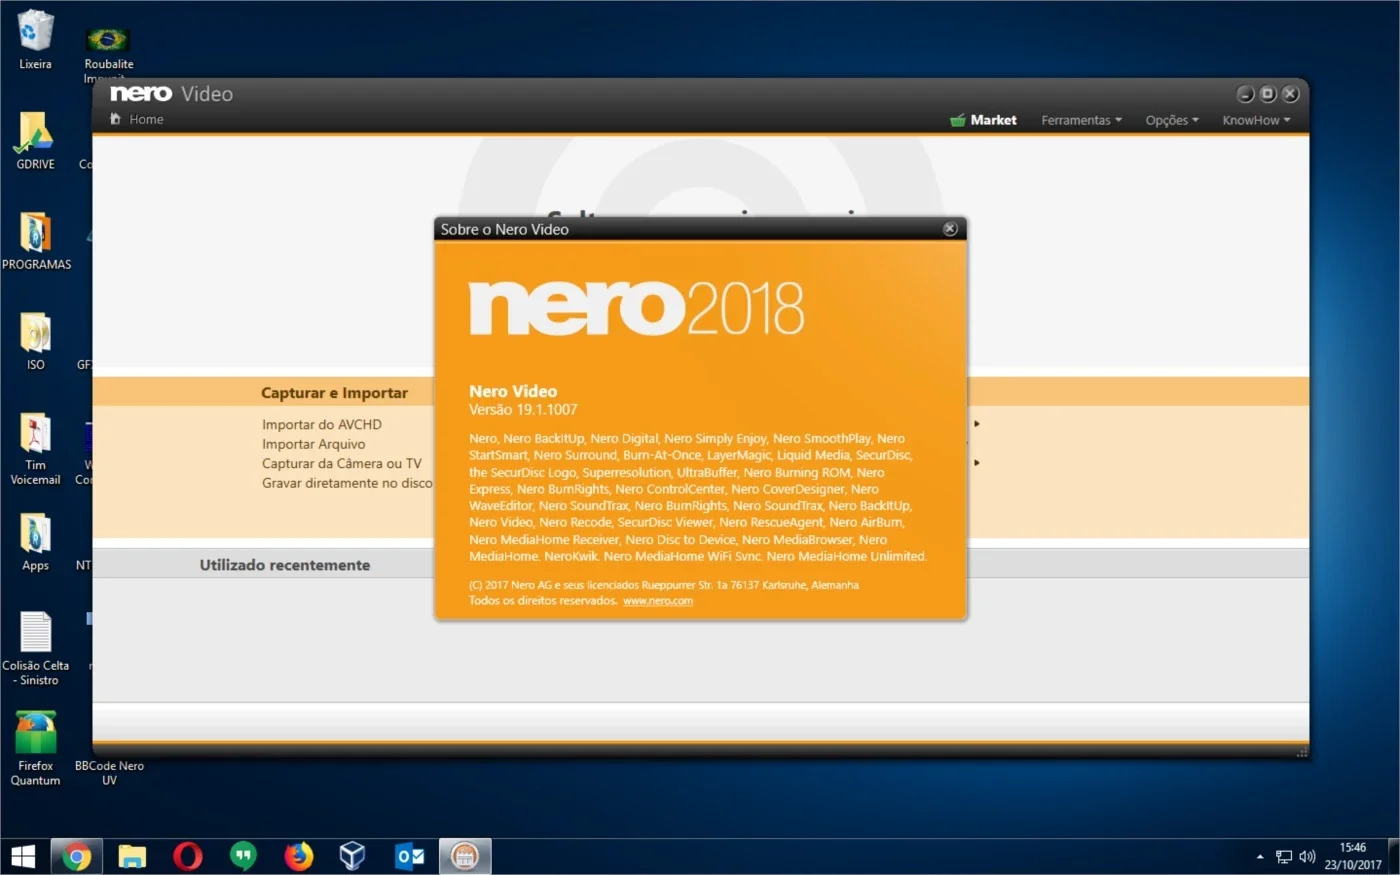This screenshot has width=1400, height=875.
Task: Close the Sobre o Nero Video dialog
Action: [950, 229]
